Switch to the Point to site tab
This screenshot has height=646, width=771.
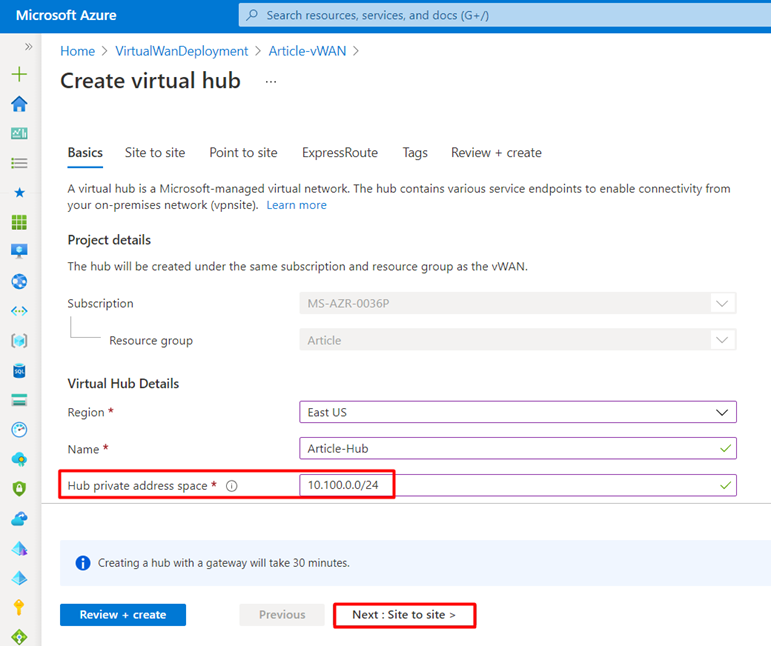click(243, 152)
